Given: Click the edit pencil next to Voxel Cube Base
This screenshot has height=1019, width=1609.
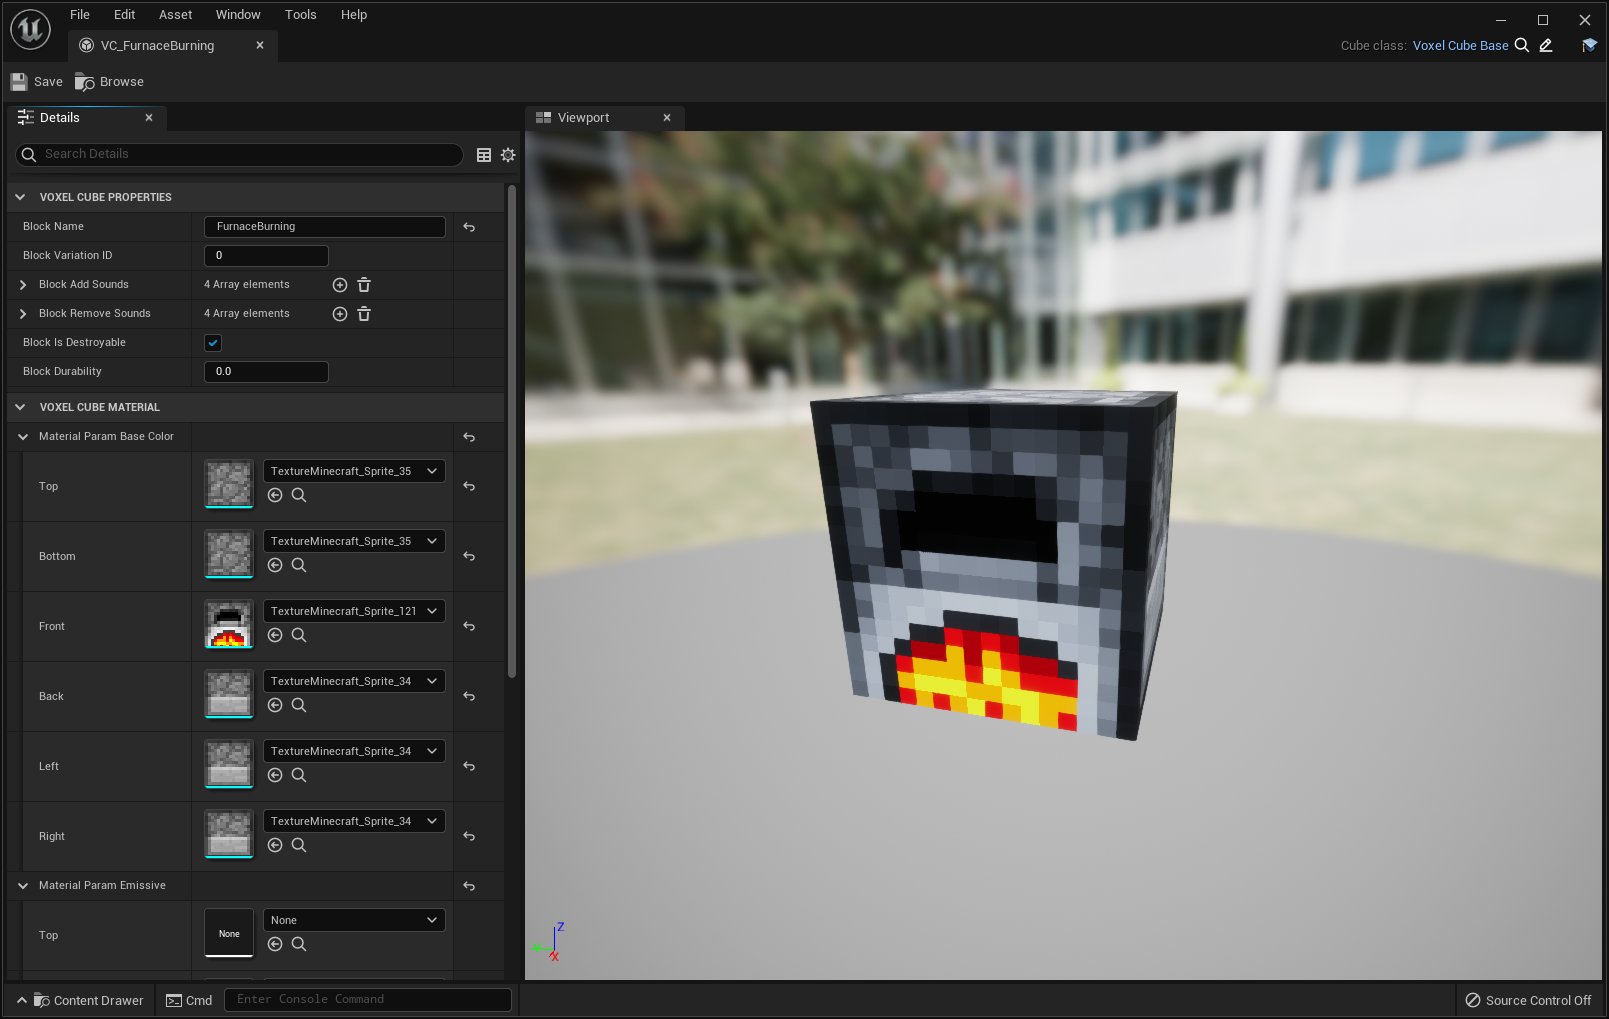Looking at the screenshot, I should click(1545, 45).
